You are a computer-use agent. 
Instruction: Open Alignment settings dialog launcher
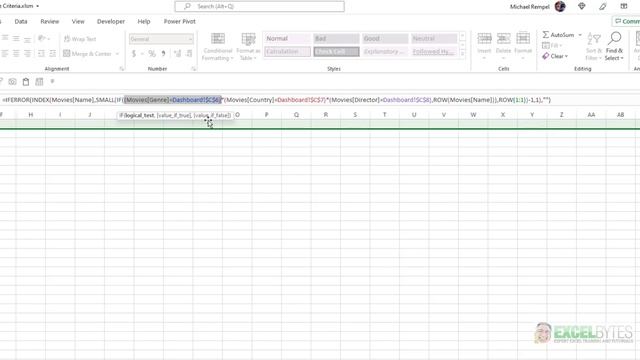(x=122, y=69)
